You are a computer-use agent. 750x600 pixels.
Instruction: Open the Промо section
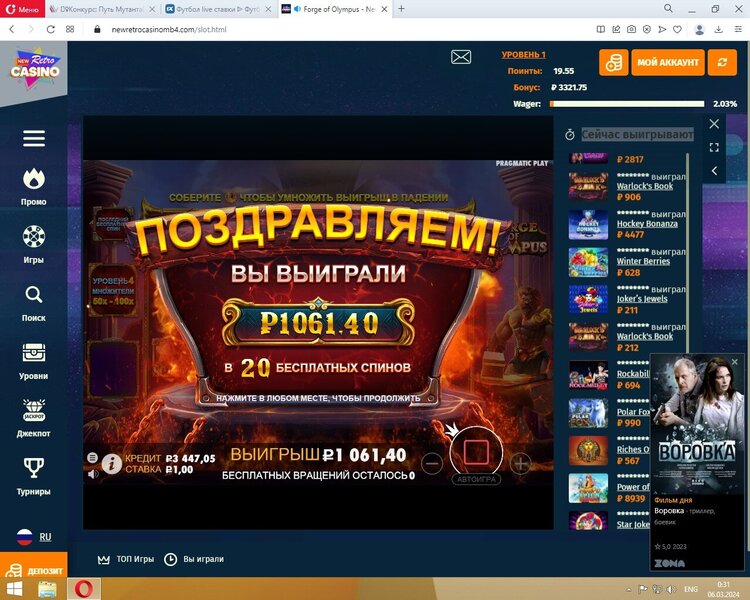[33, 187]
